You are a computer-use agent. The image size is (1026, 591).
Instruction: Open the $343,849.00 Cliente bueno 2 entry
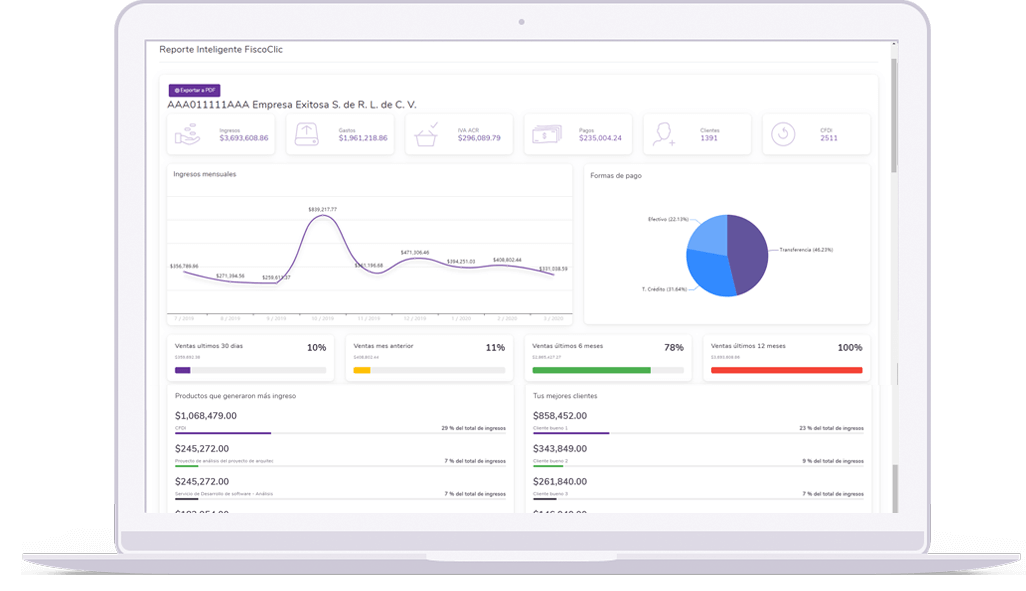click(x=560, y=449)
